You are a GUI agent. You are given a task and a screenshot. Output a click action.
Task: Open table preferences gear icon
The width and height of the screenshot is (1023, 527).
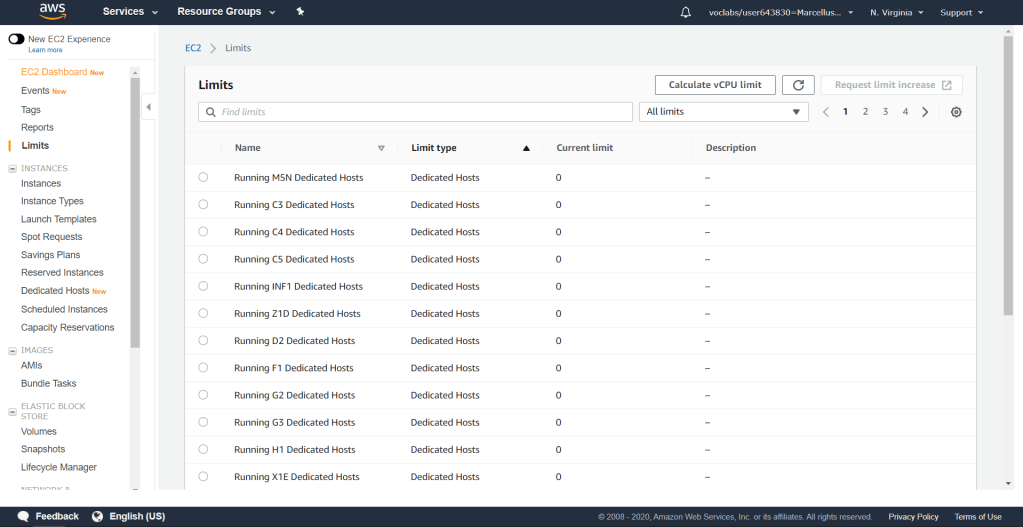click(956, 112)
